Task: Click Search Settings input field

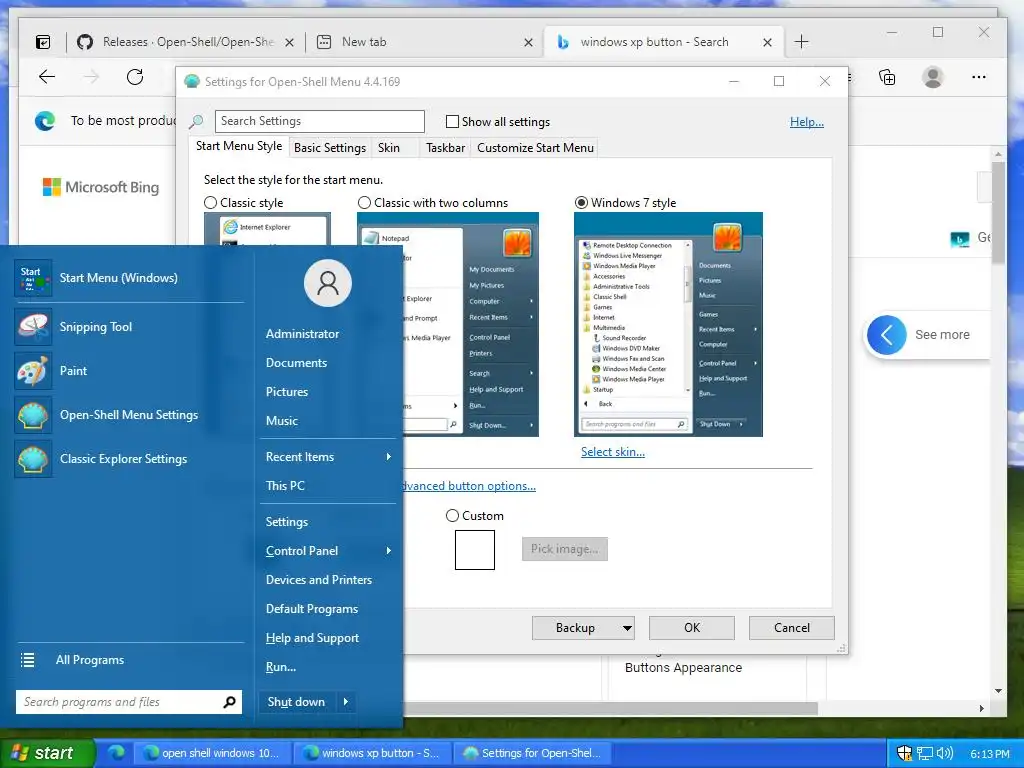Action: click(x=319, y=121)
